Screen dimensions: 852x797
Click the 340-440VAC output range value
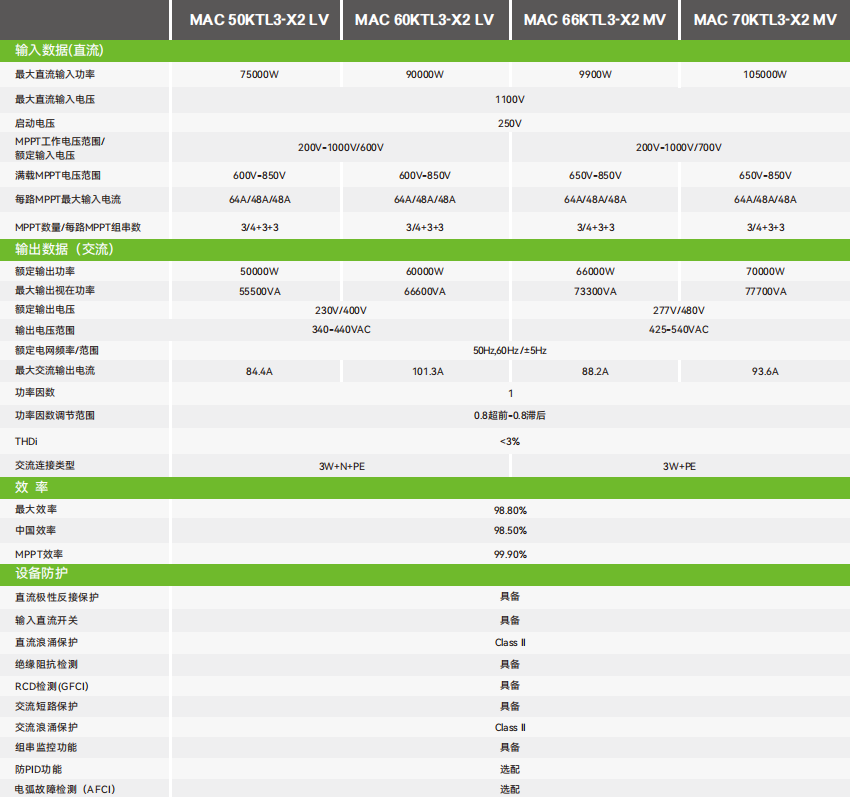(341, 329)
